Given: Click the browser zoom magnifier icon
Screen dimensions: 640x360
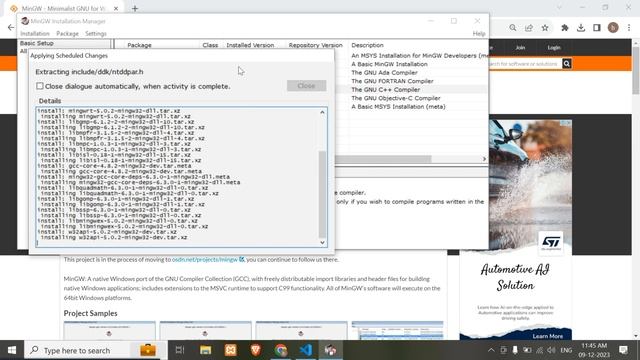Looking at the screenshot, I should 513,27.
